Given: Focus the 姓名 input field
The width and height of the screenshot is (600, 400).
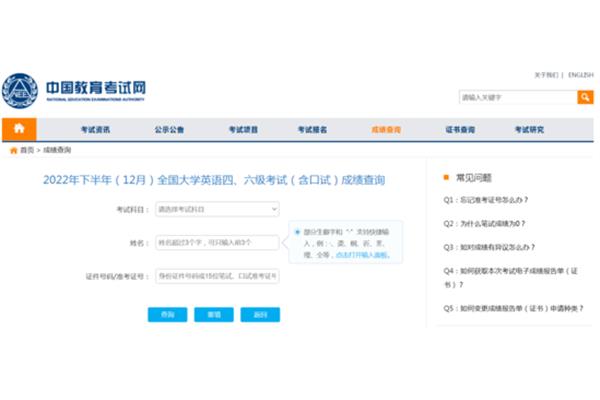Looking at the screenshot, I should 217,243.
